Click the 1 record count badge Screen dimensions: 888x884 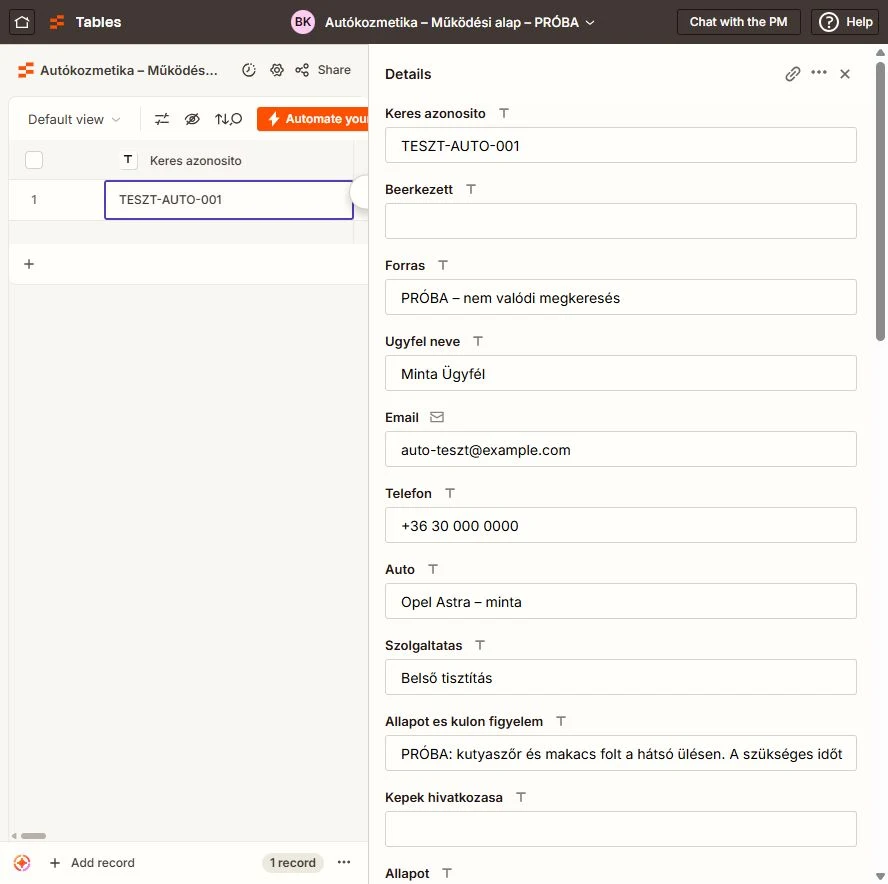292,862
